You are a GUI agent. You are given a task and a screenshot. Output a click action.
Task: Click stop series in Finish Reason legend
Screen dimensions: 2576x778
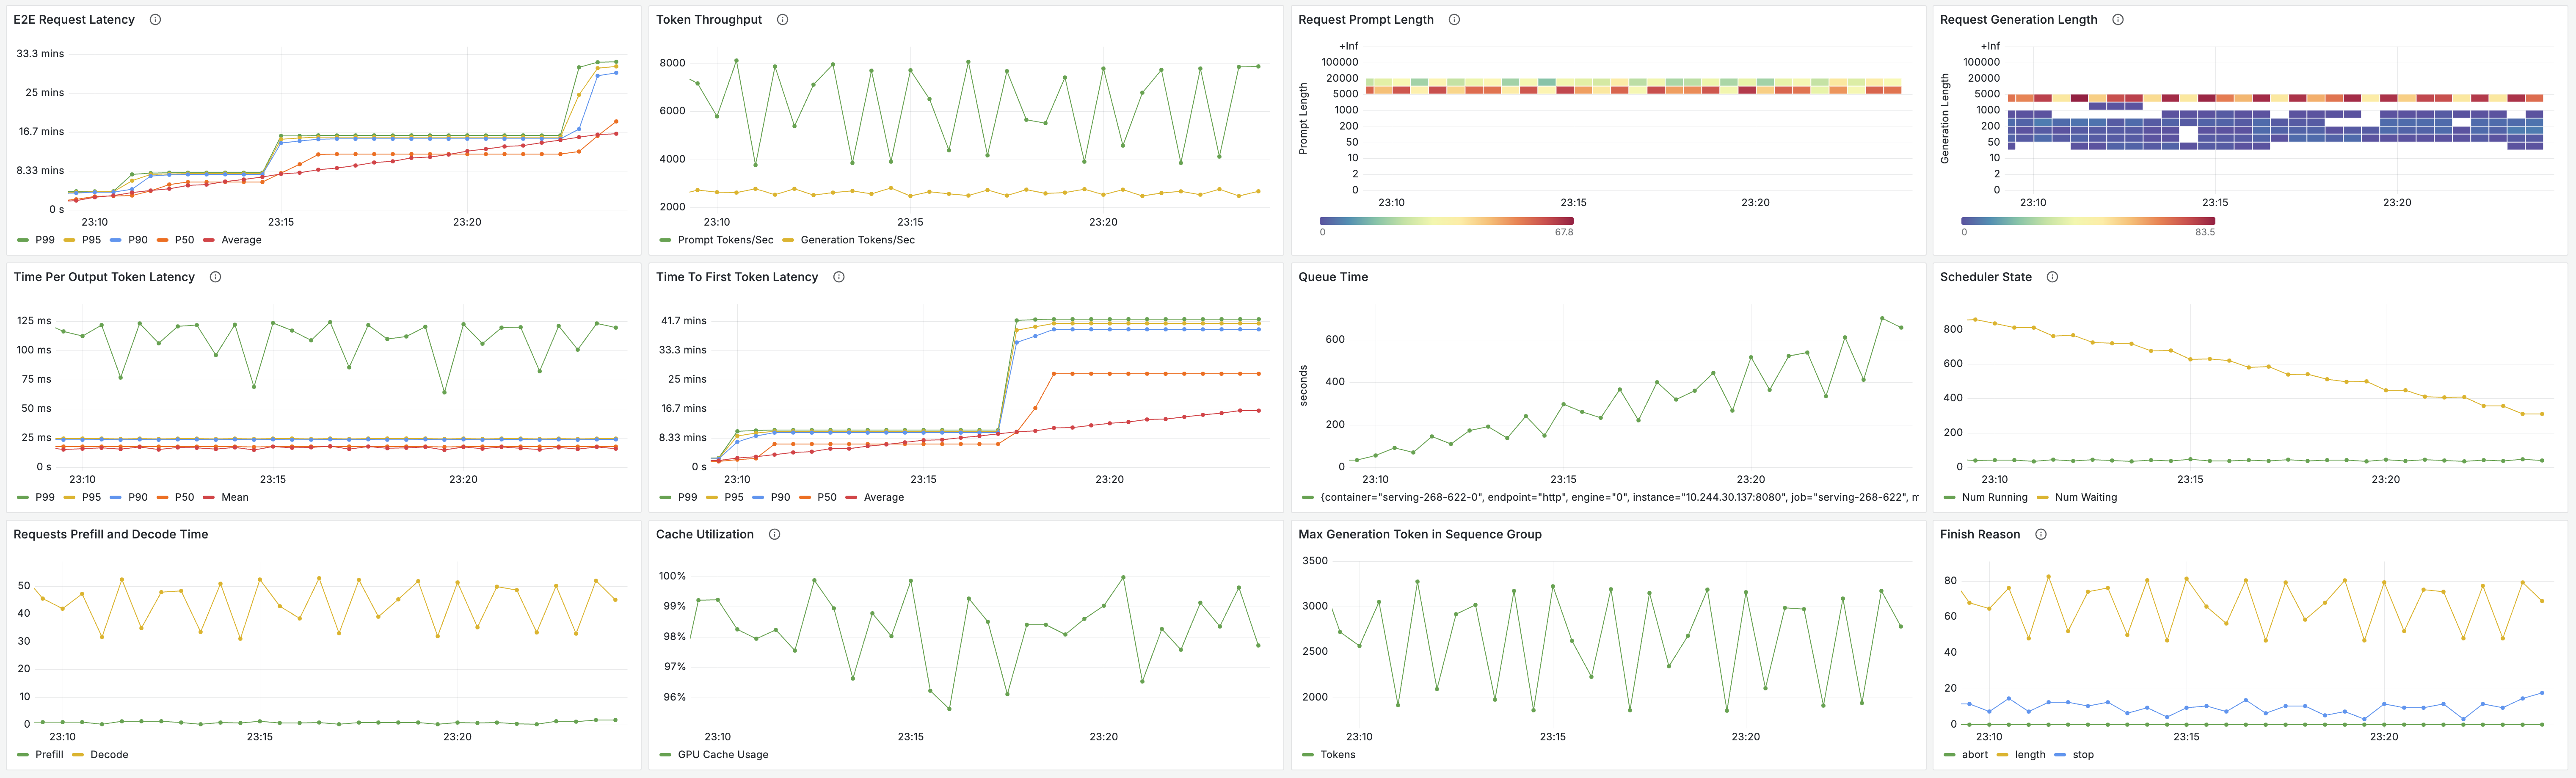(x=2082, y=755)
